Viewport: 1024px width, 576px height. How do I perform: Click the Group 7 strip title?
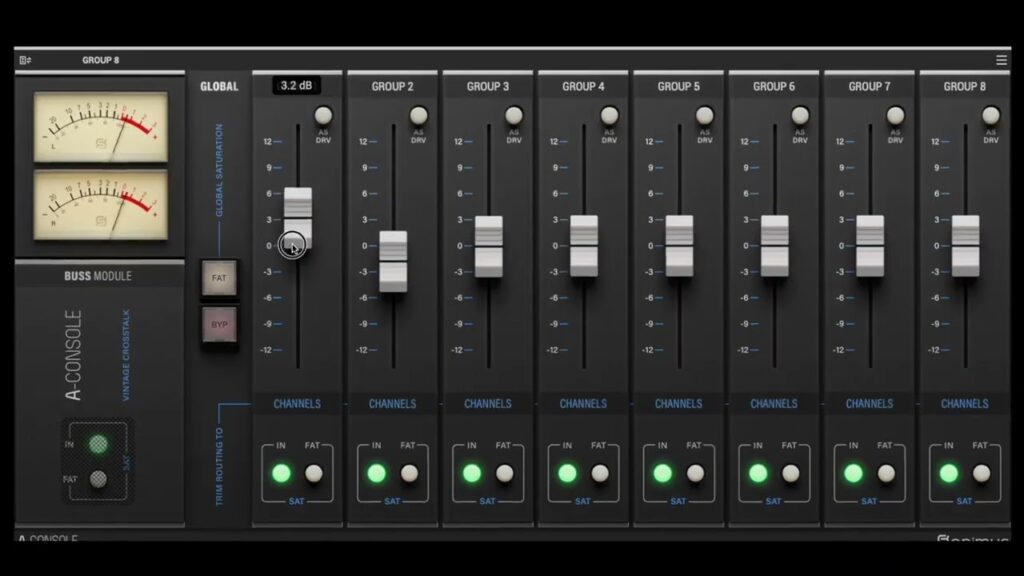(869, 86)
